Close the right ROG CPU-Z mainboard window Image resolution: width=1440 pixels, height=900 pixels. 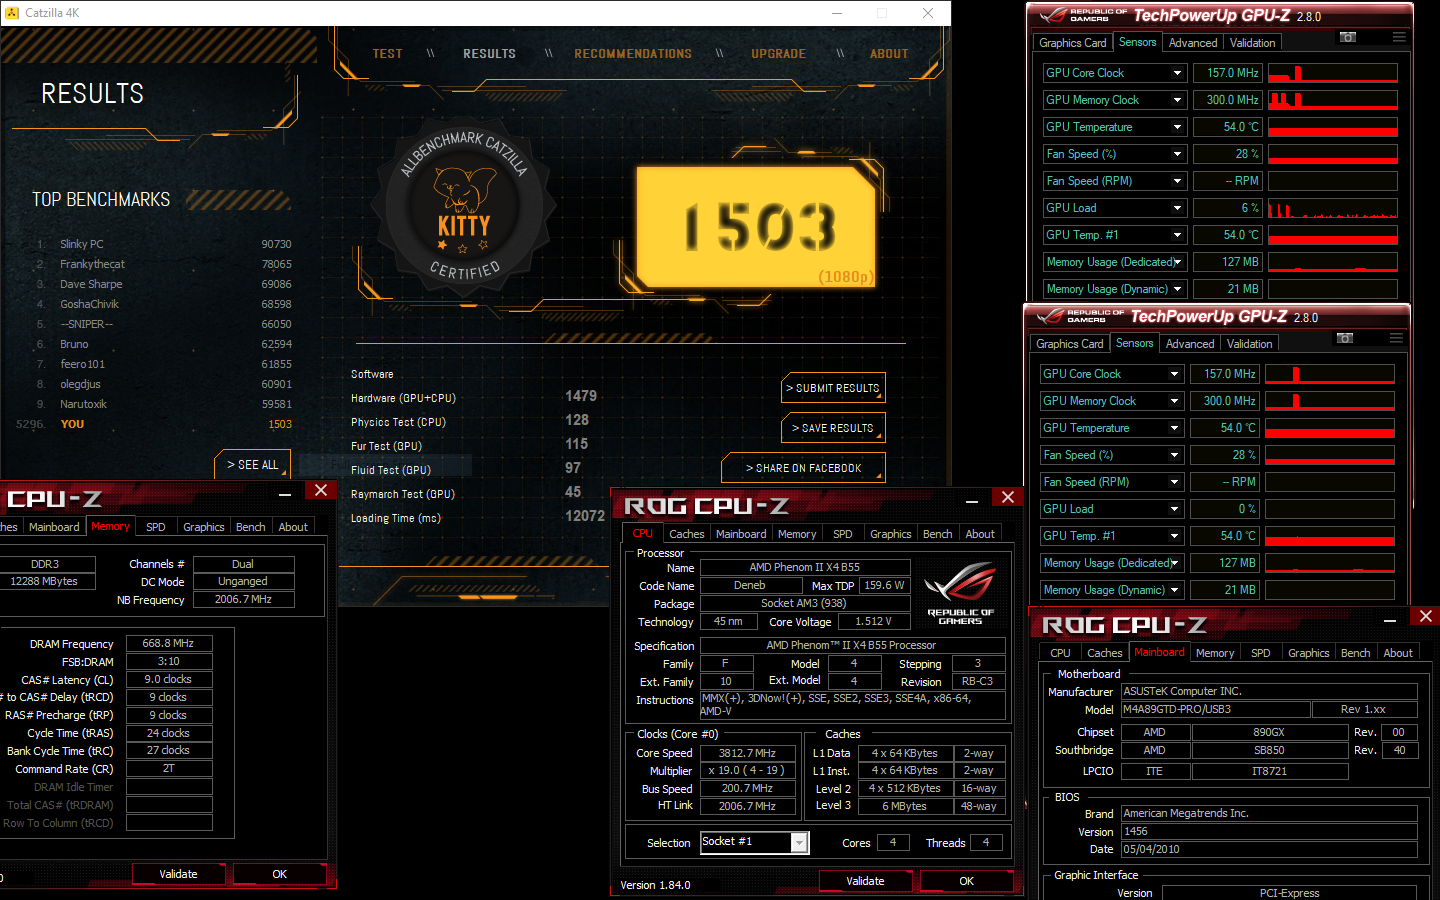click(1425, 617)
